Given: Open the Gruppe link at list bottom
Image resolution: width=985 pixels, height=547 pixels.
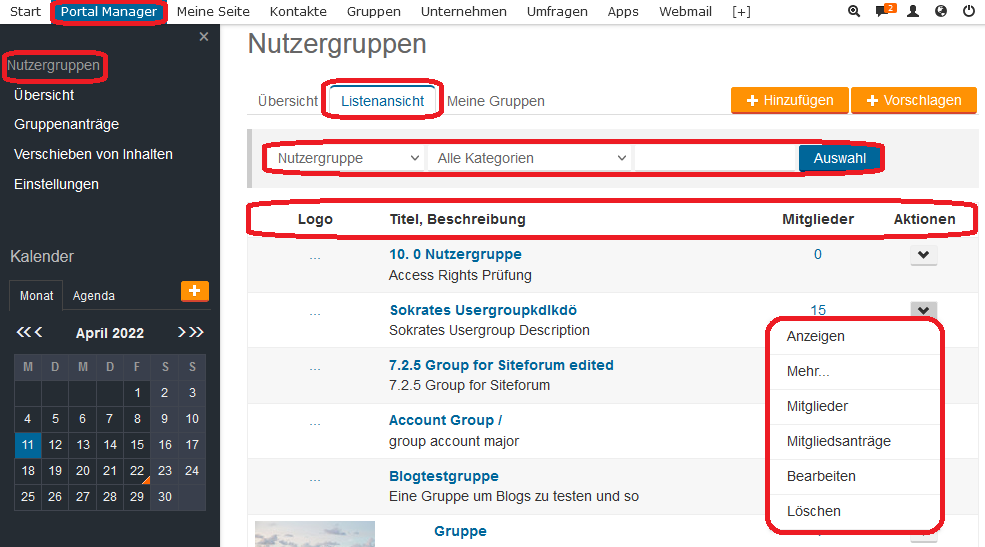Looking at the screenshot, I should pyautogui.click(x=460, y=531).
